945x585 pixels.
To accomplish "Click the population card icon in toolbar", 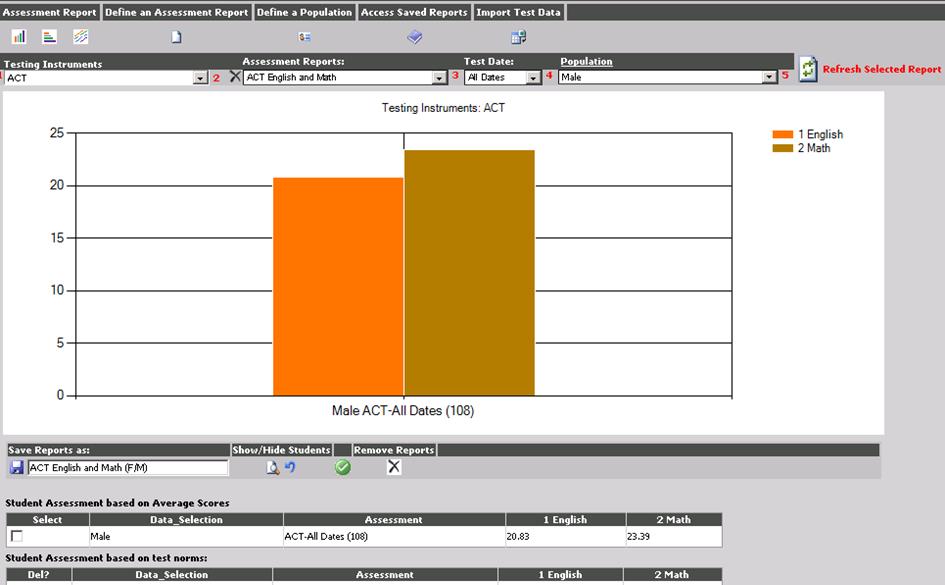I will point(305,37).
